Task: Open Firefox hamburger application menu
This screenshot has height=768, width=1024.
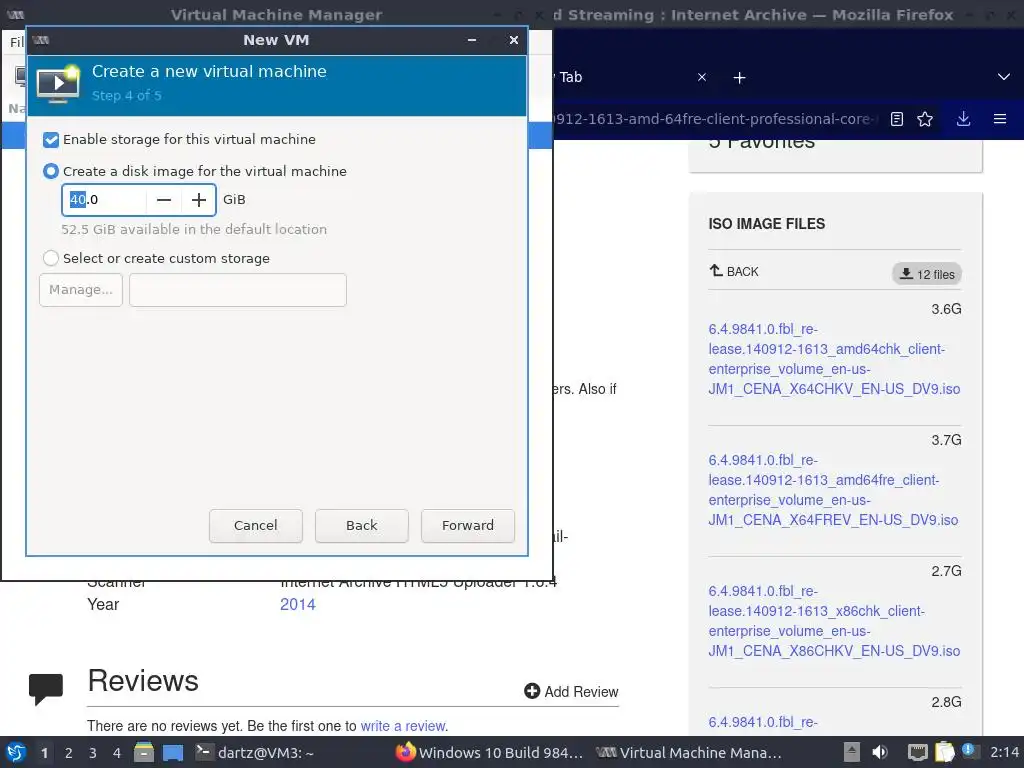Action: pyautogui.click(x=1000, y=119)
